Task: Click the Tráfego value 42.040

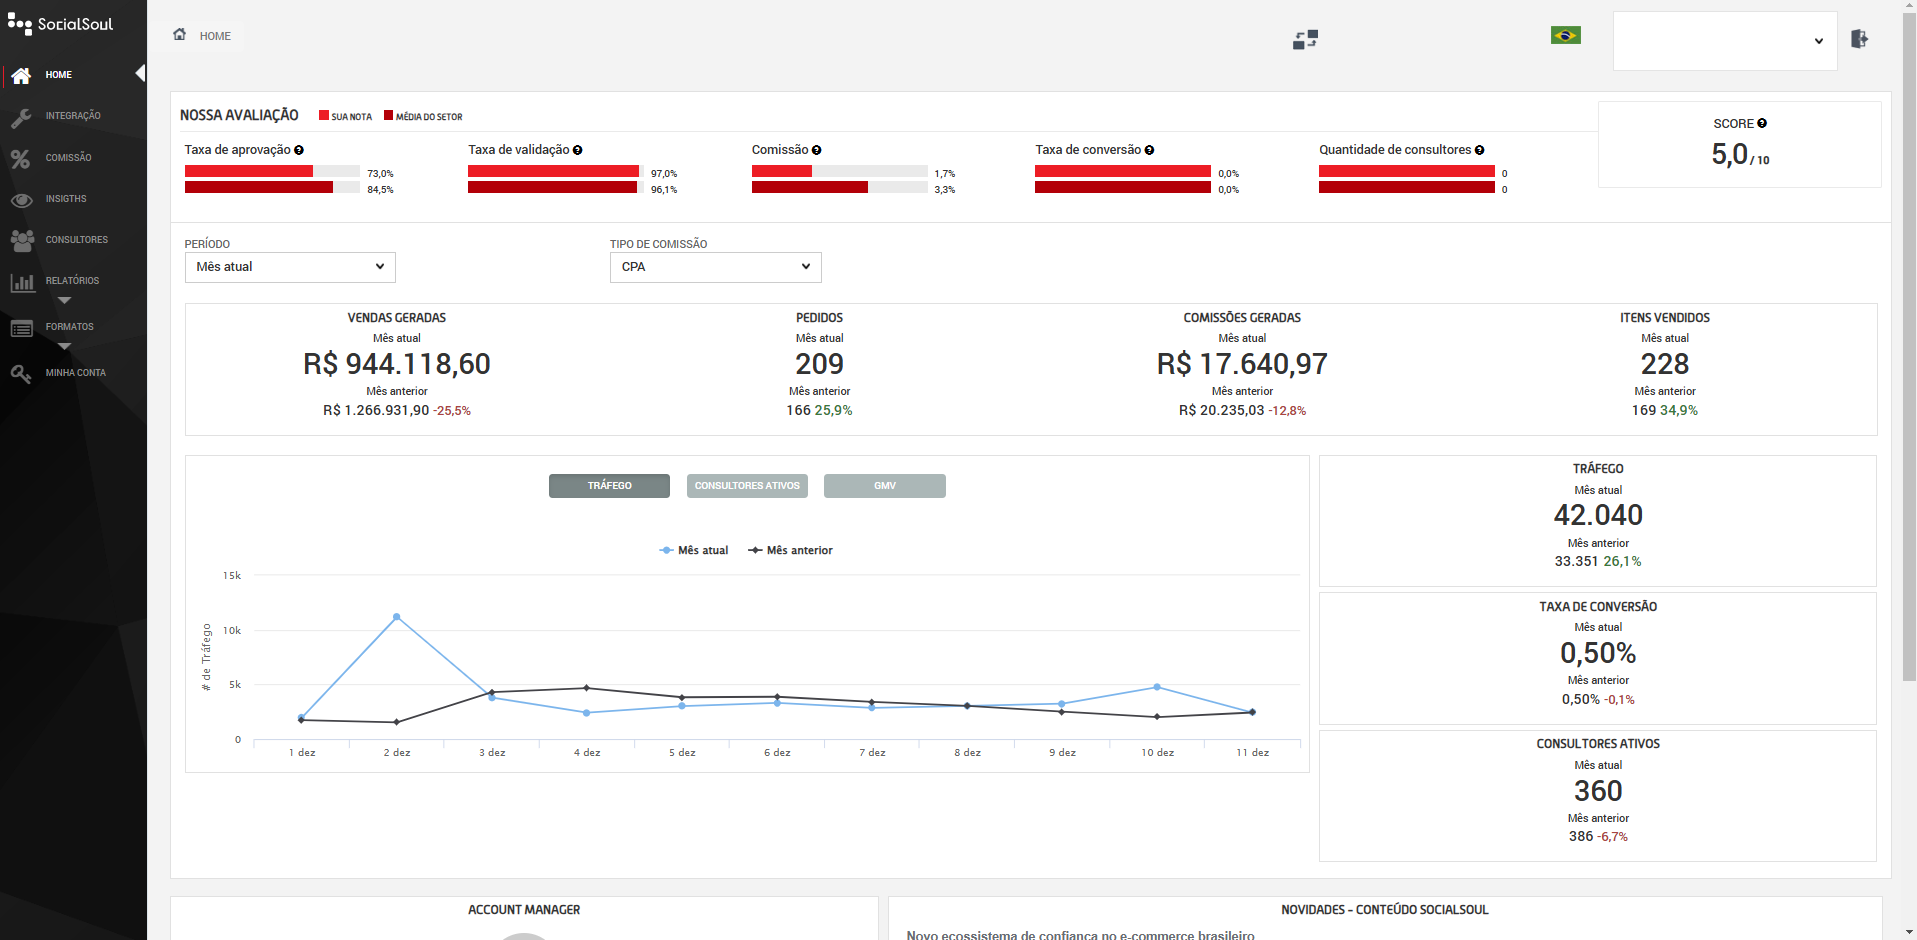Action: (1598, 515)
